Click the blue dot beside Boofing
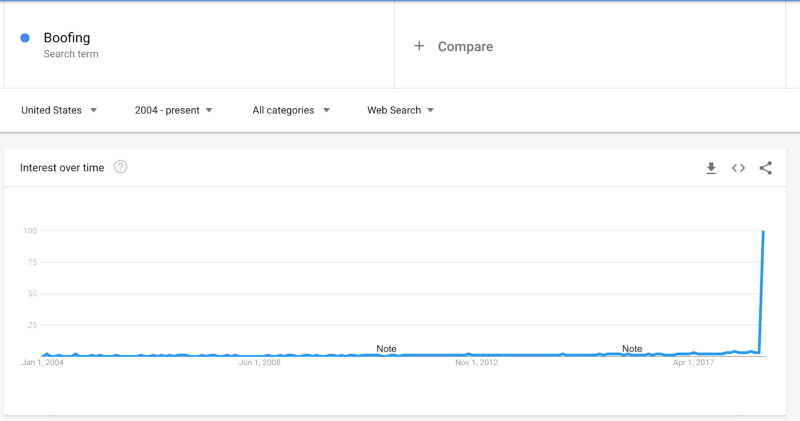Viewport: 800px width, 421px height. coord(25,39)
